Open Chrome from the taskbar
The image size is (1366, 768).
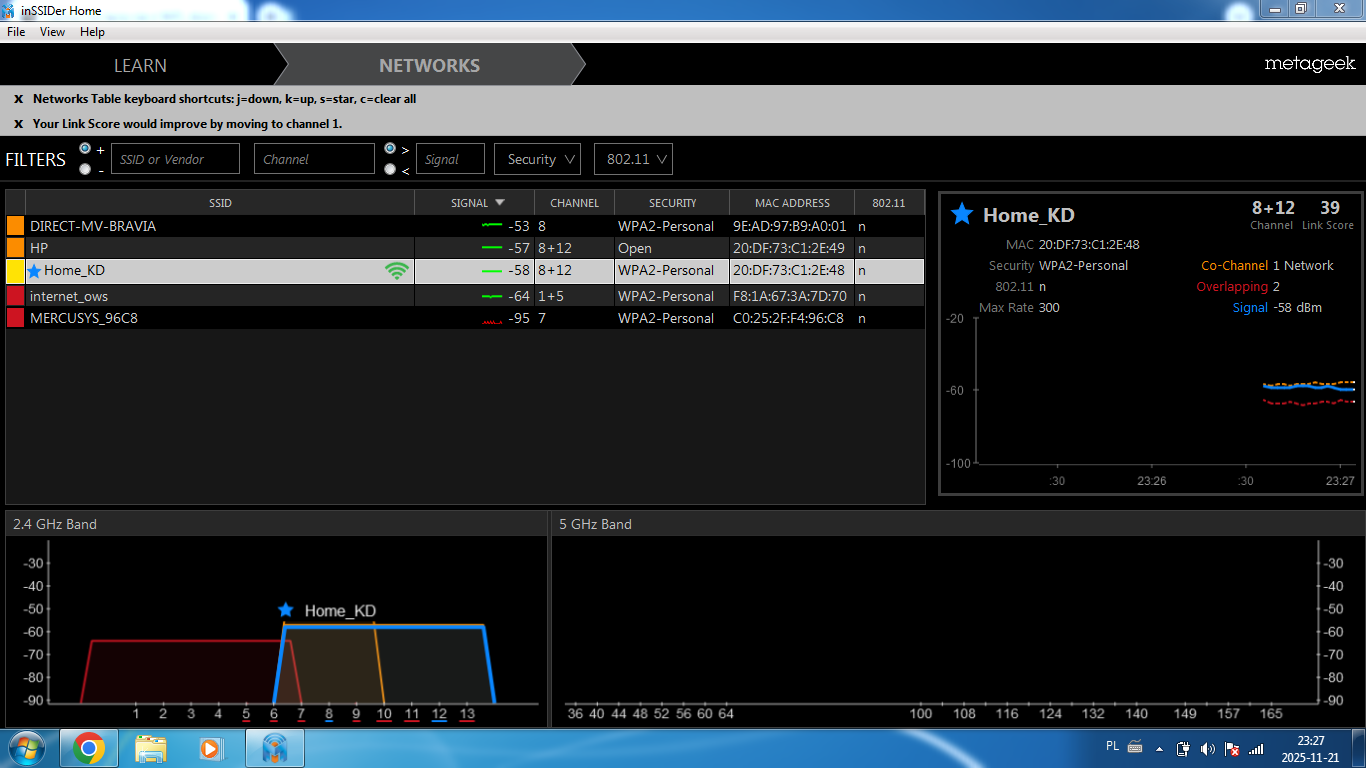click(x=89, y=748)
